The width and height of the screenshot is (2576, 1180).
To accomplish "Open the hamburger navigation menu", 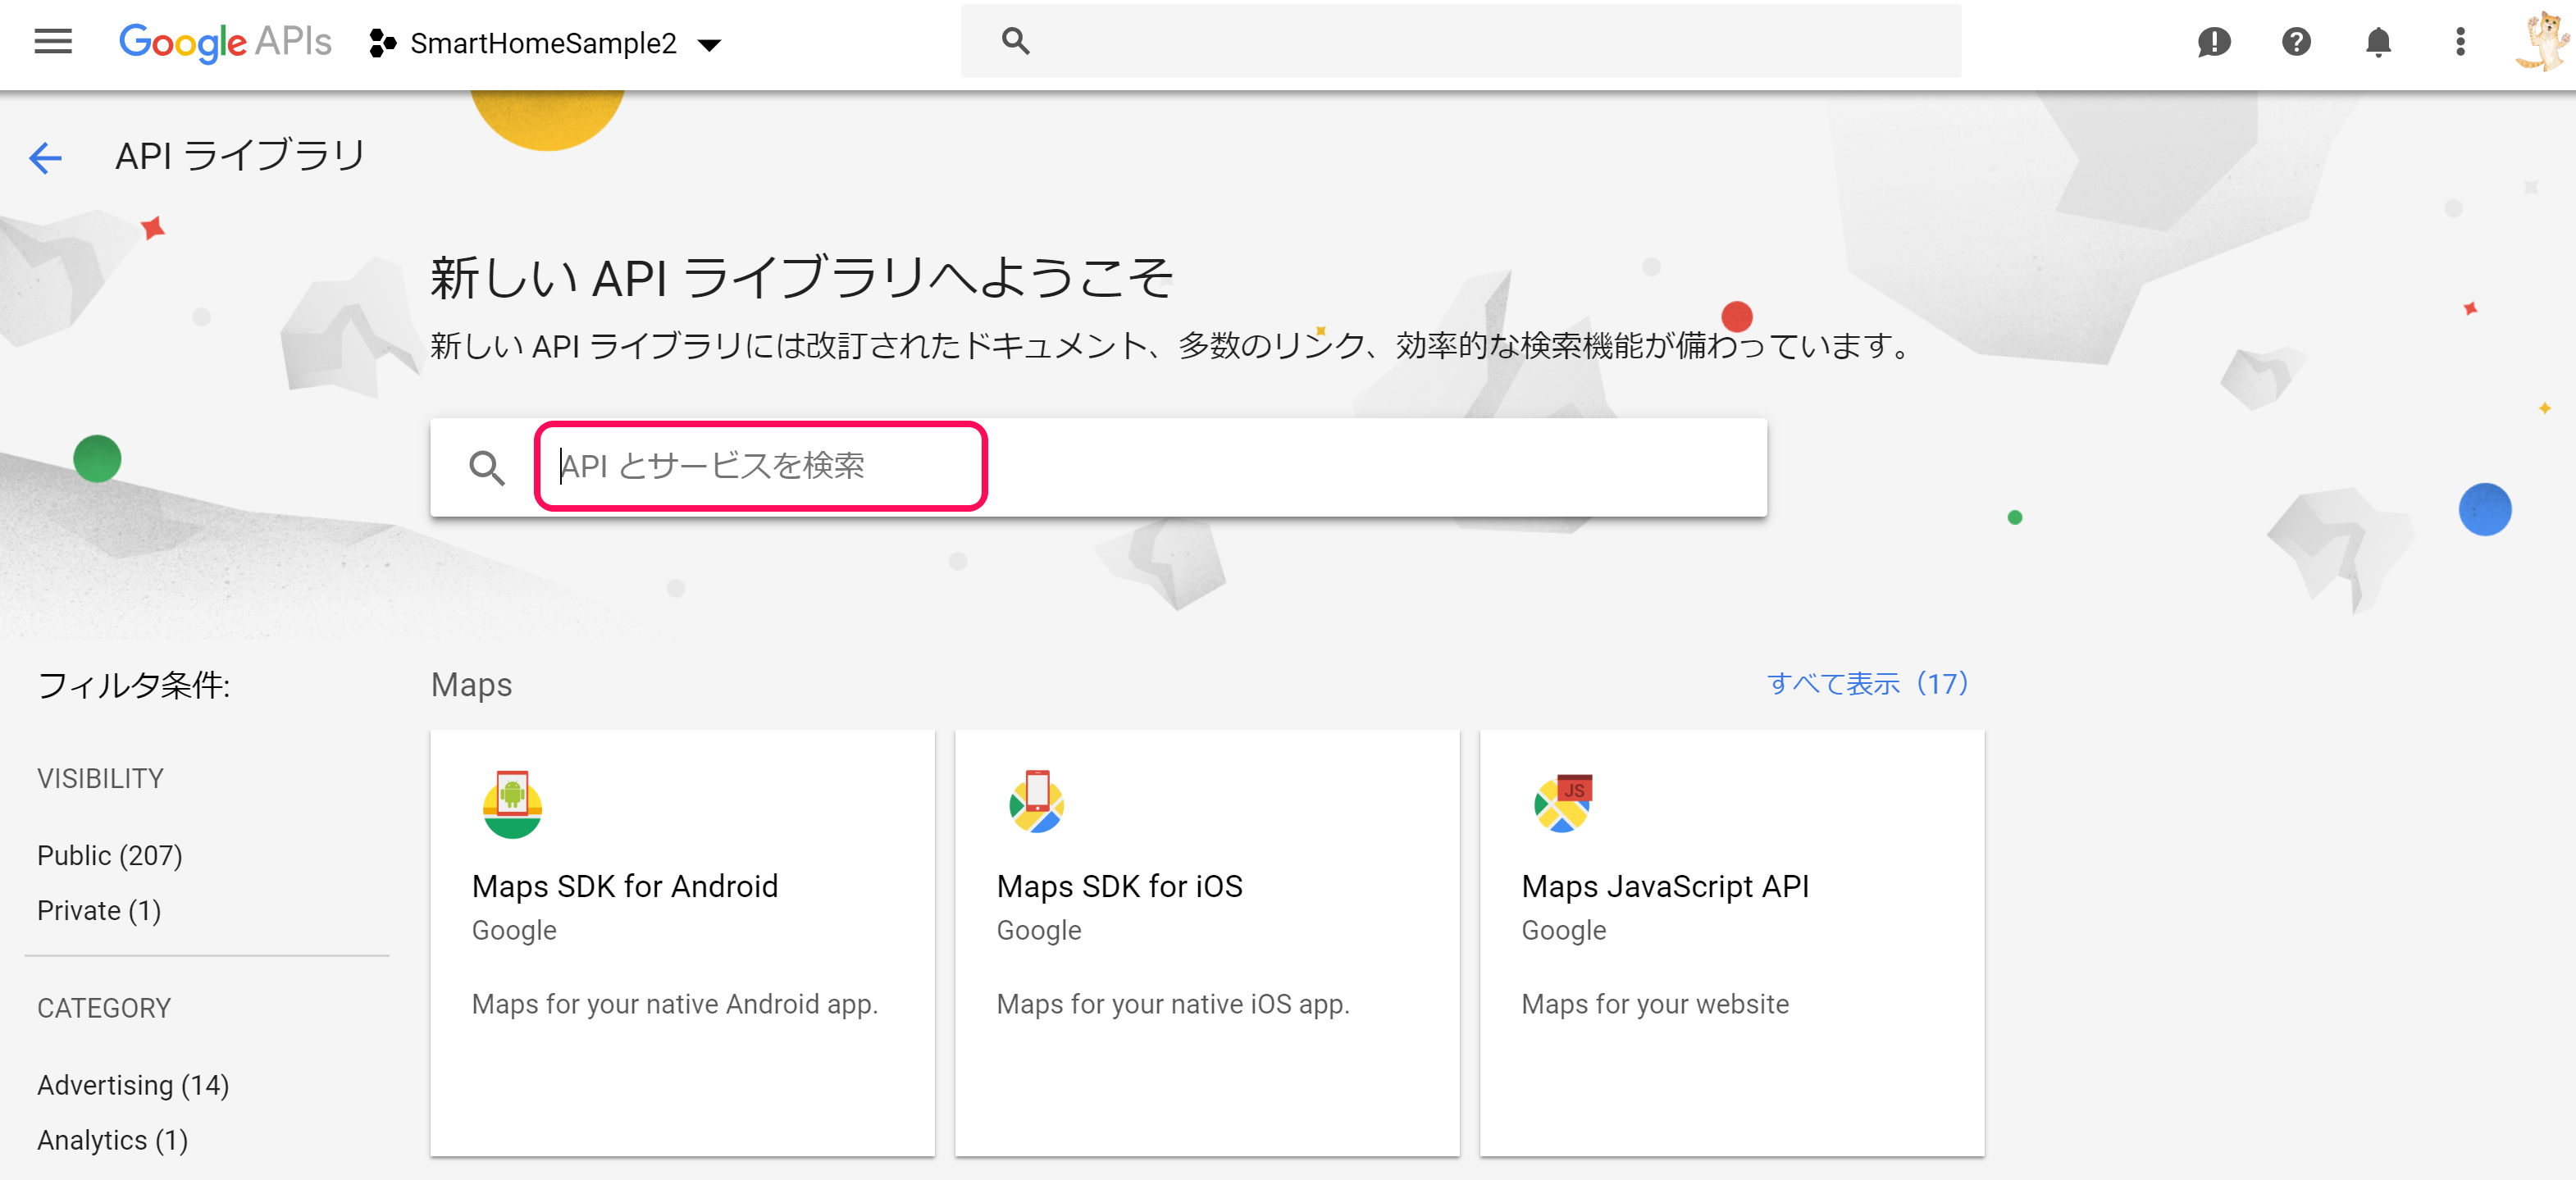I will pyautogui.click(x=53, y=42).
